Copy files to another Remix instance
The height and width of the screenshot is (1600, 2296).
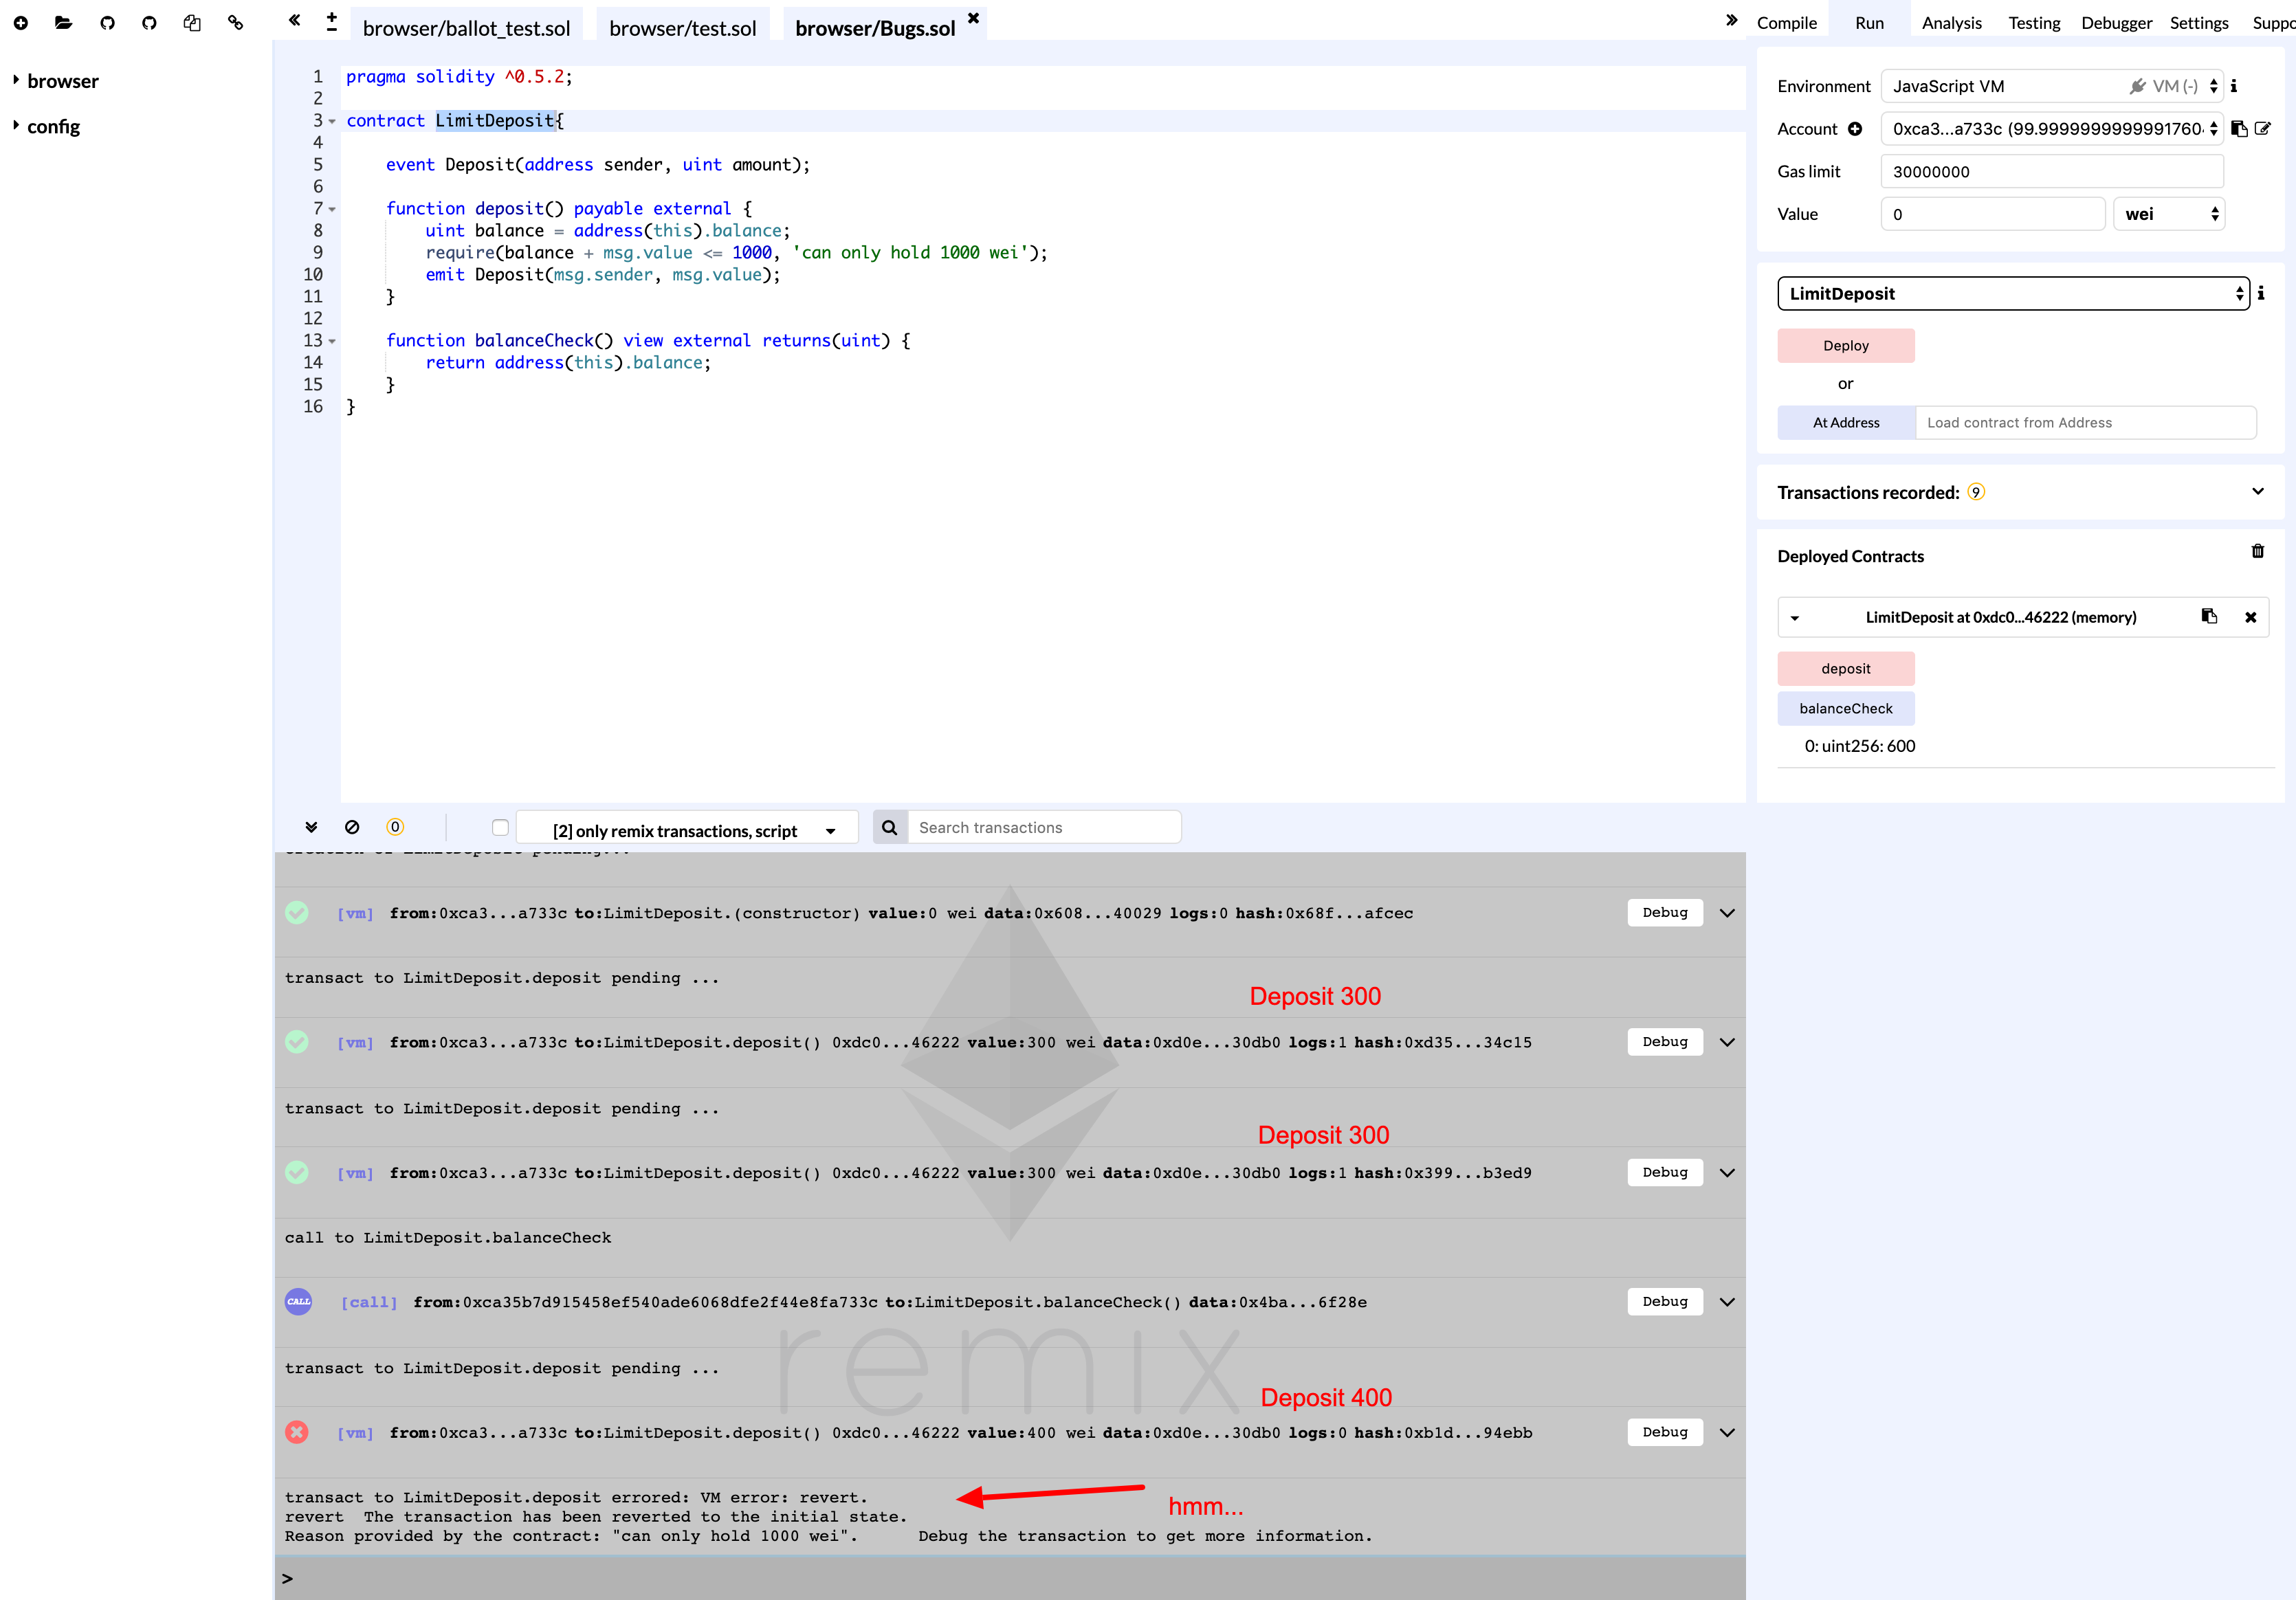[191, 22]
